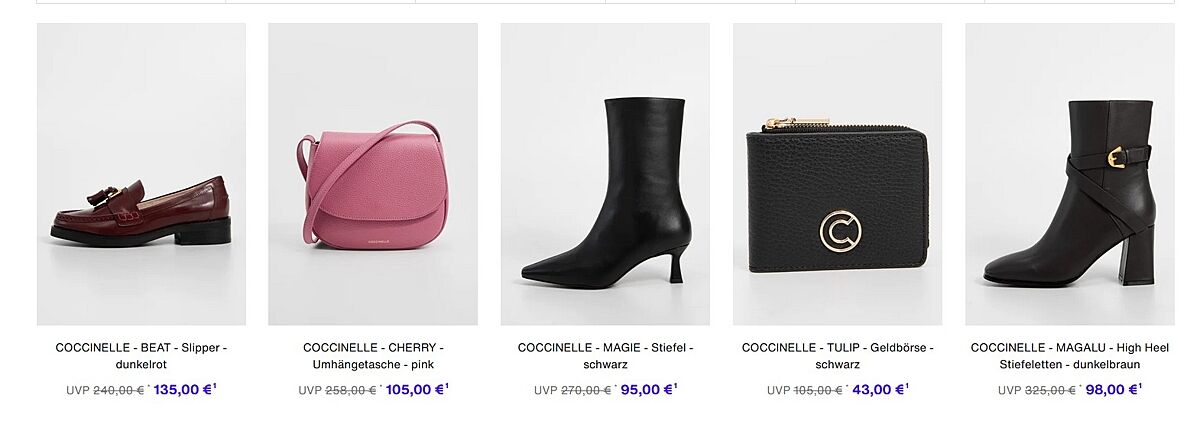The width and height of the screenshot is (1200, 447).
Task: Click the 98,00 € sale price
Action: 1110,390
